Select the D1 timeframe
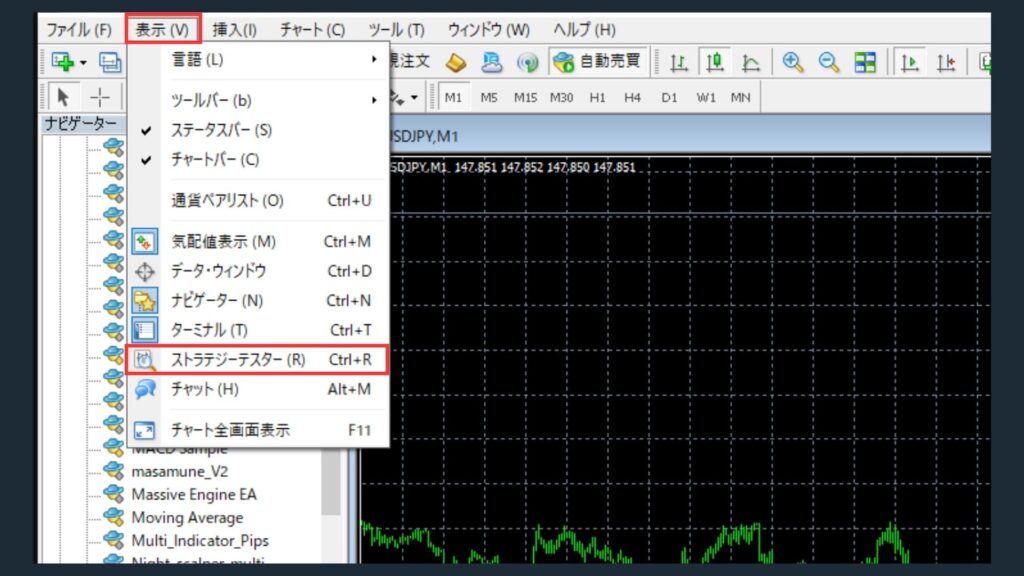 click(x=669, y=97)
